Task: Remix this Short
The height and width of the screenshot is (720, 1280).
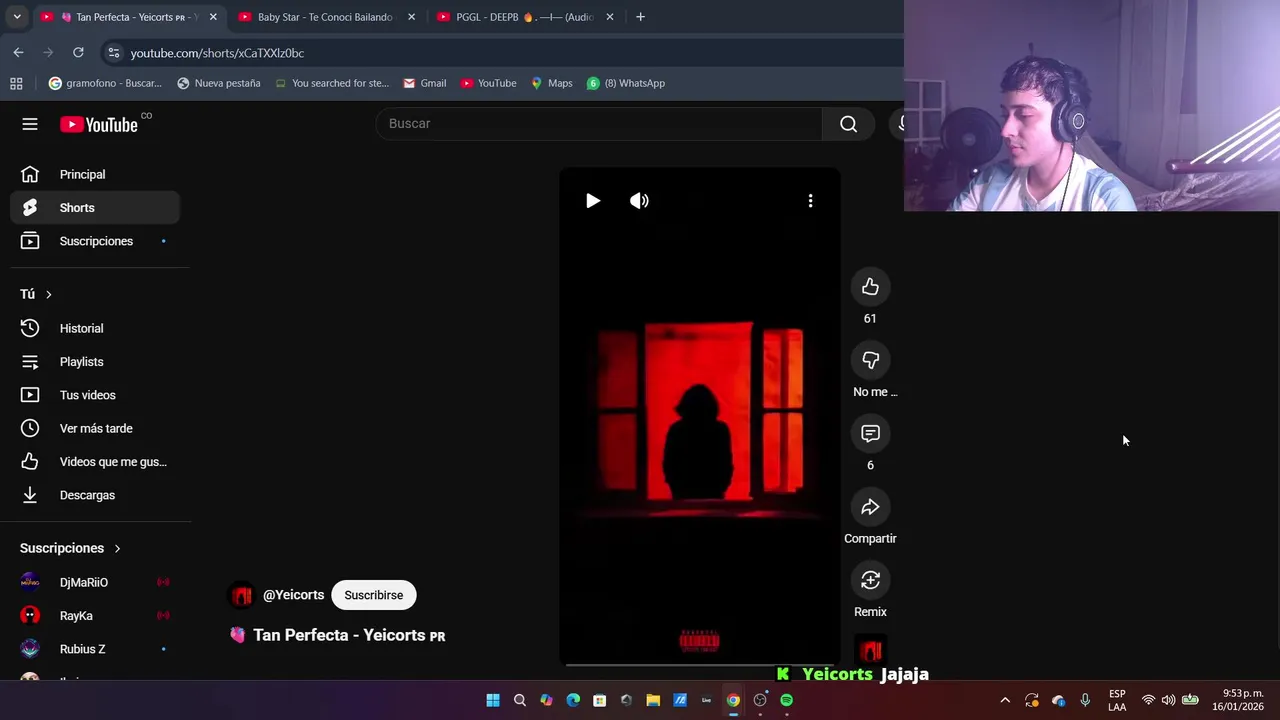Action: click(870, 580)
